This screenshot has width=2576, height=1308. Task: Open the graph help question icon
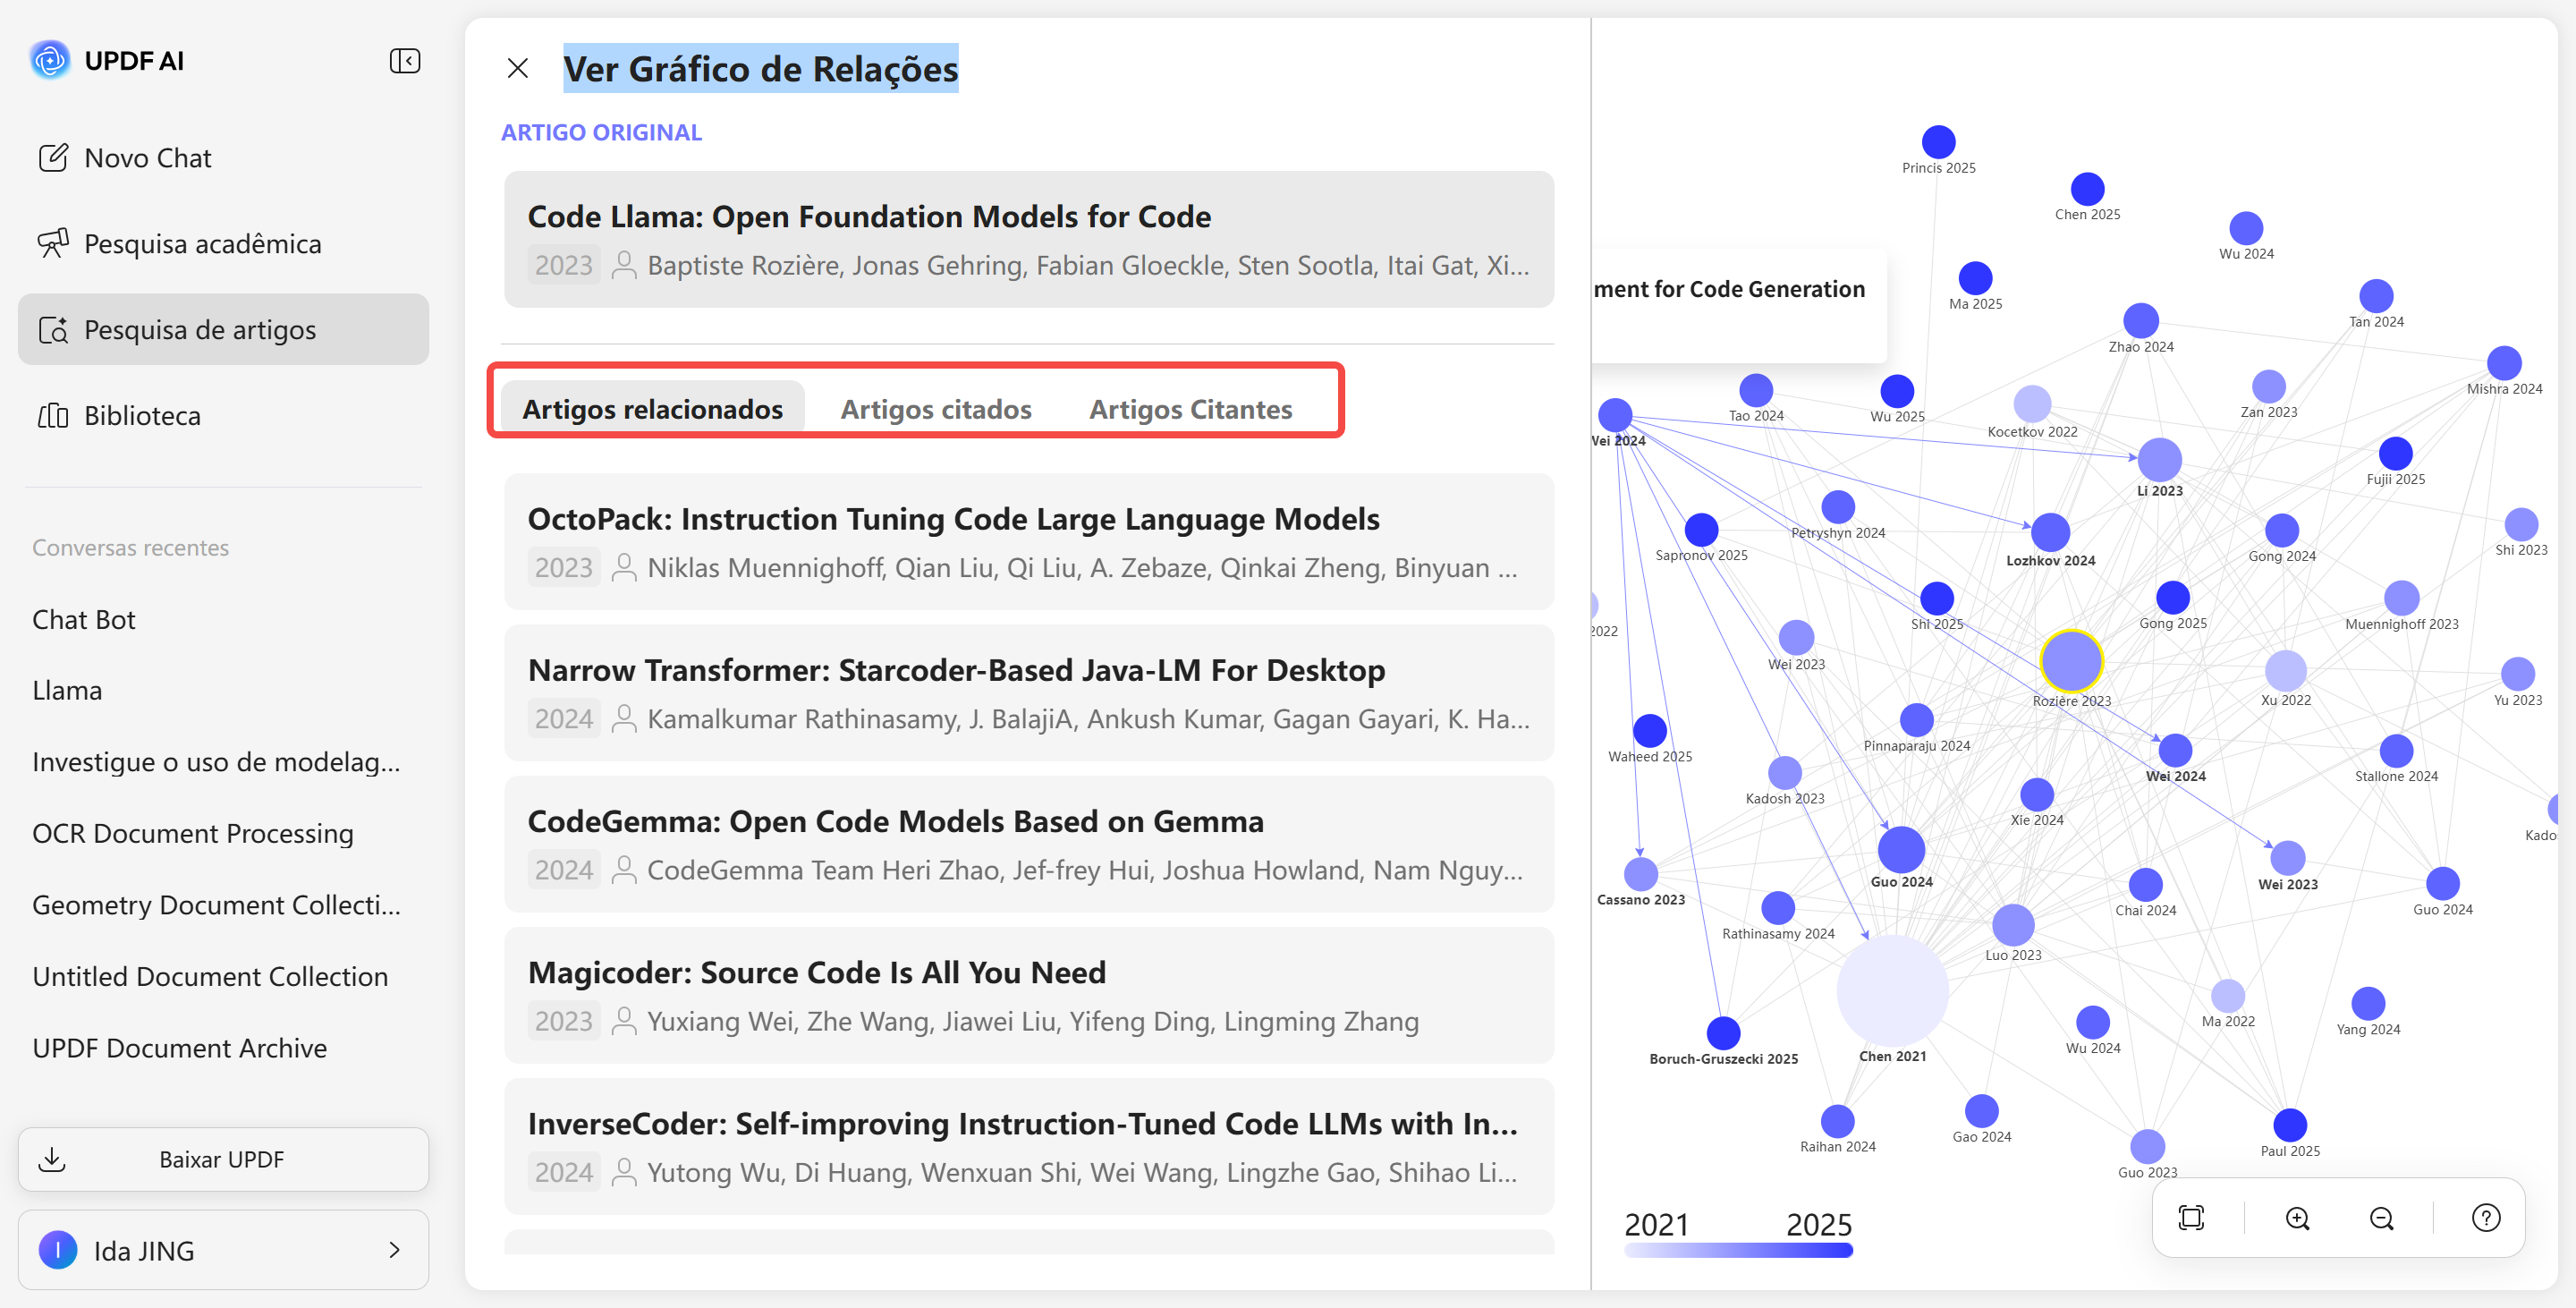point(2486,1218)
